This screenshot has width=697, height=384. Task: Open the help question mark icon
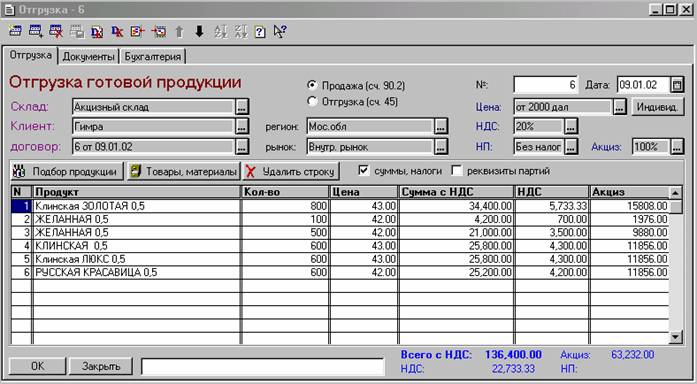coord(260,32)
